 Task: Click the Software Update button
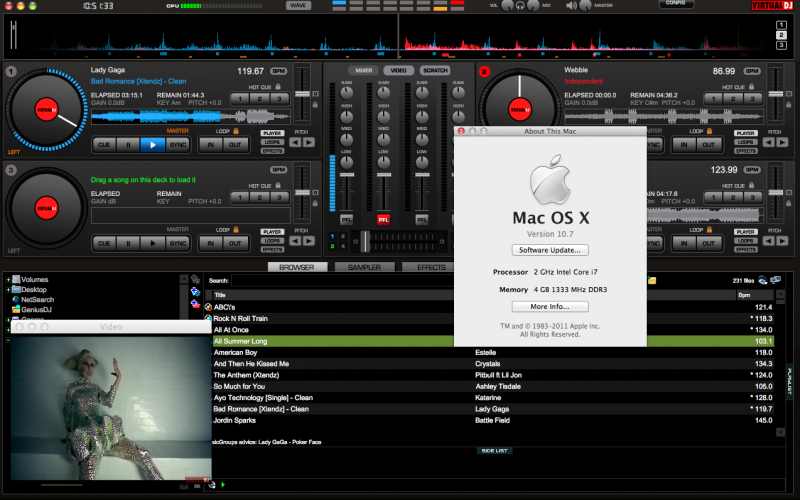[x=549, y=249]
